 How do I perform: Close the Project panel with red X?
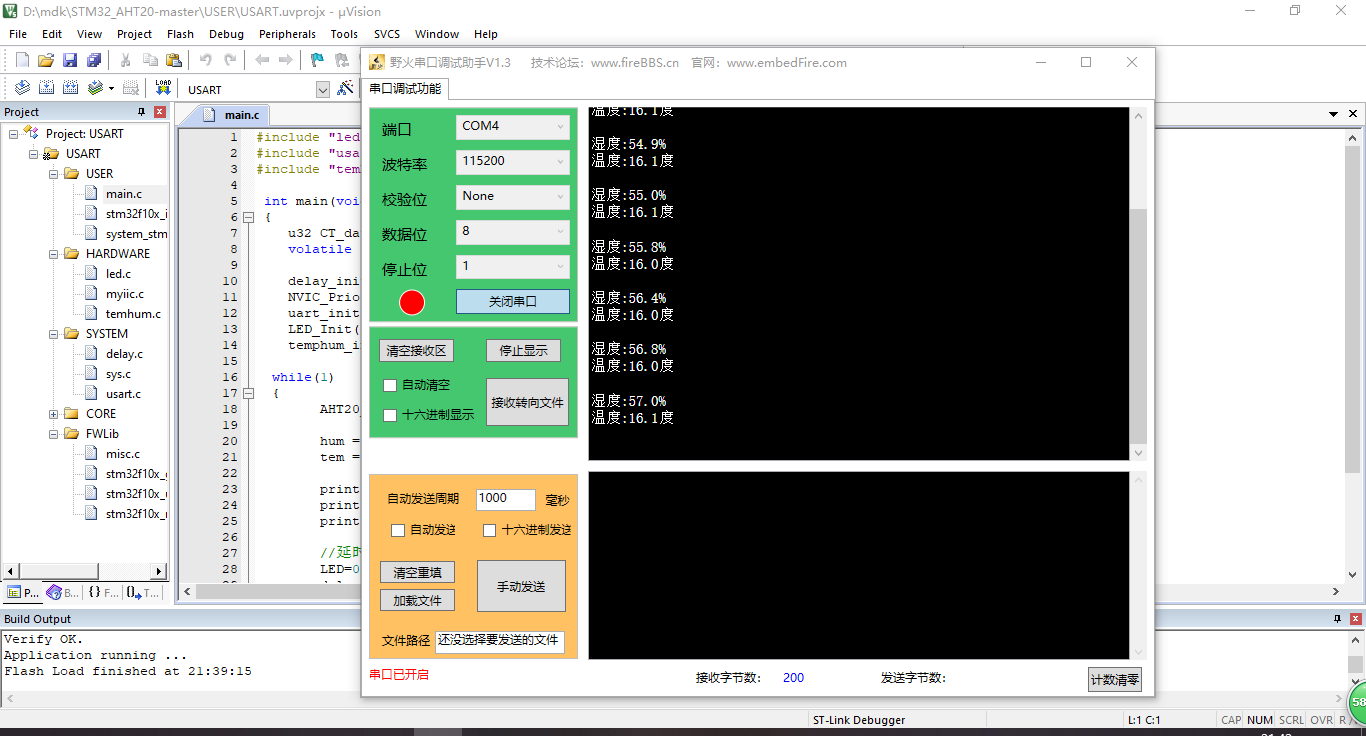[160, 111]
